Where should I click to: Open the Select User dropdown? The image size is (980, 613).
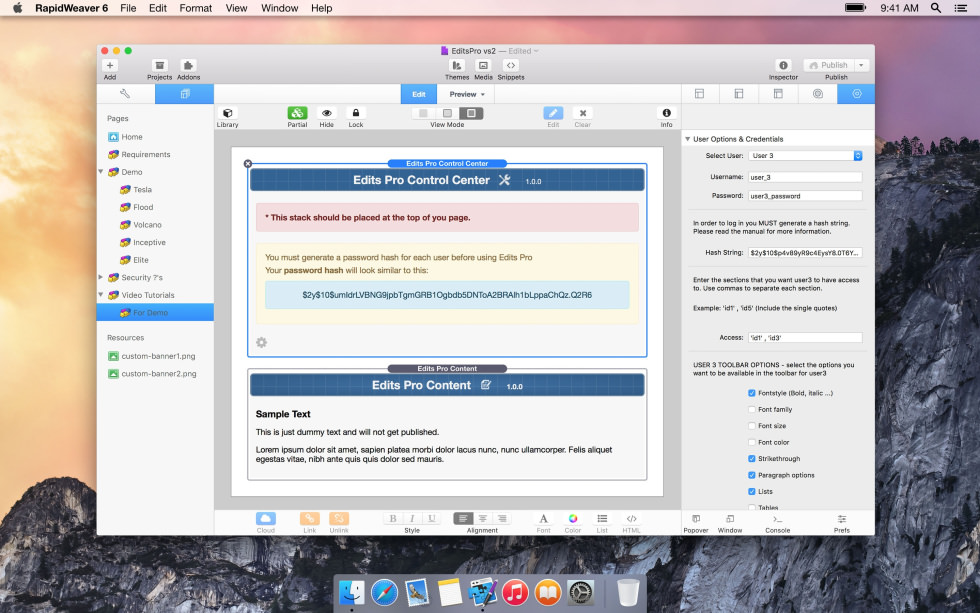coord(805,156)
